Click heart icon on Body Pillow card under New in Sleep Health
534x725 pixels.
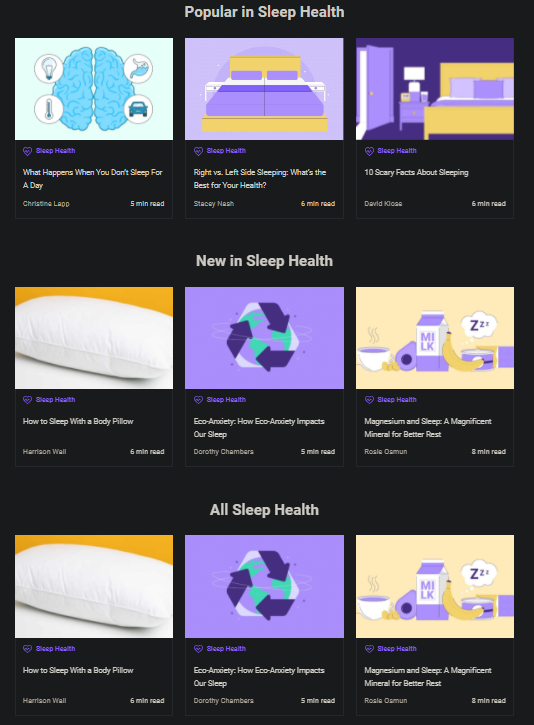pos(27,400)
